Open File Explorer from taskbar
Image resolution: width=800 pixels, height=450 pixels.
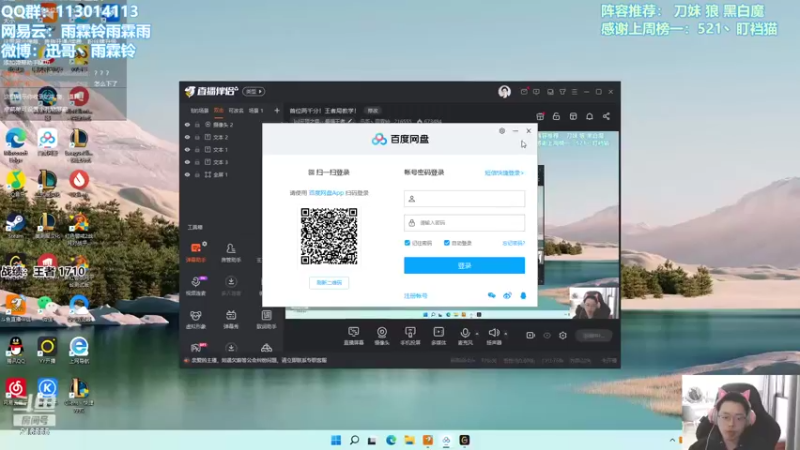[x=409, y=440]
